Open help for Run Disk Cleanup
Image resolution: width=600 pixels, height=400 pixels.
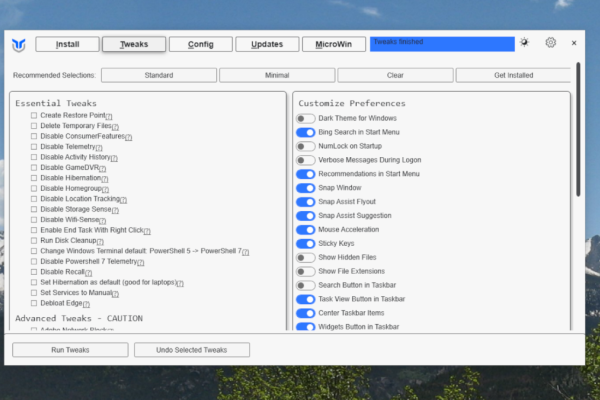point(100,242)
